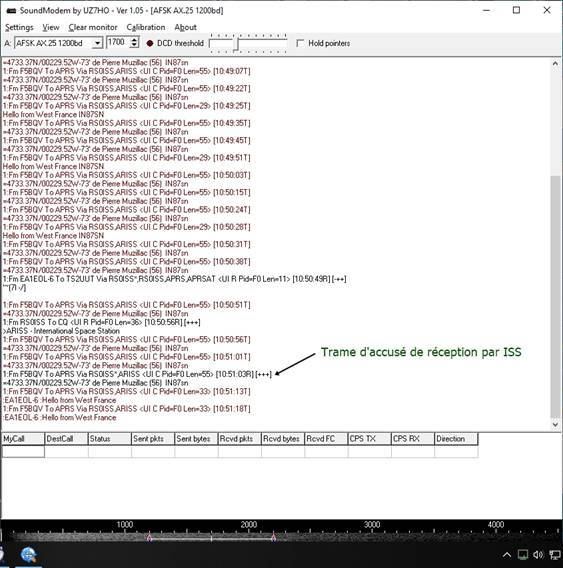This screenshot has width=563, height=568.
Task: Click the 1000 Hz label on waterfall scale
Action: pyautogui.click(x=125, y=525)
